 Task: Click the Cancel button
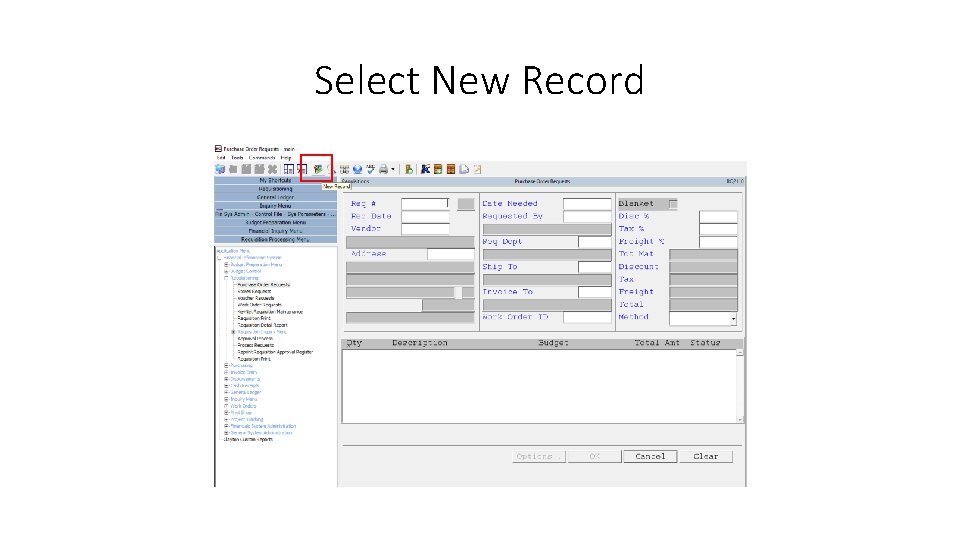coord(650,456)
